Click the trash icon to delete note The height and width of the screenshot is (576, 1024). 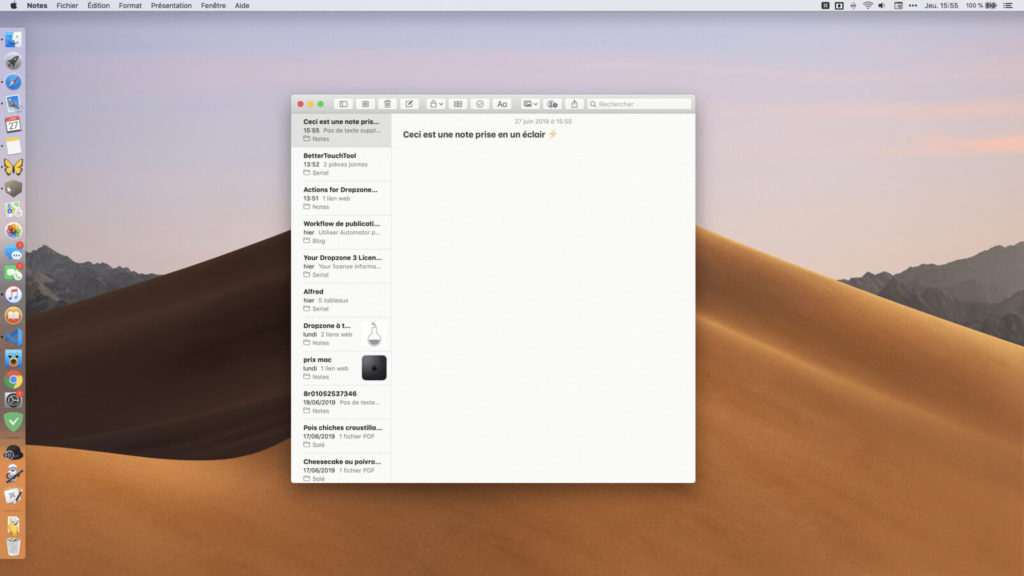pos(387,104)
